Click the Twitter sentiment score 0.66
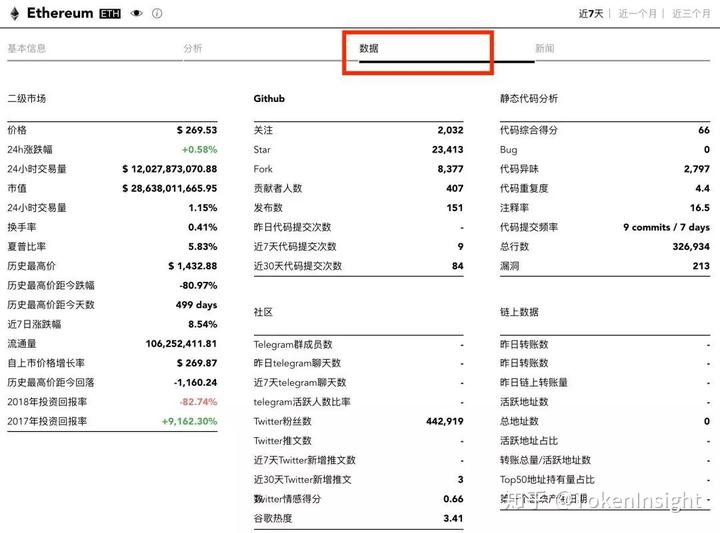720x533 pixels. click(453, 499)
